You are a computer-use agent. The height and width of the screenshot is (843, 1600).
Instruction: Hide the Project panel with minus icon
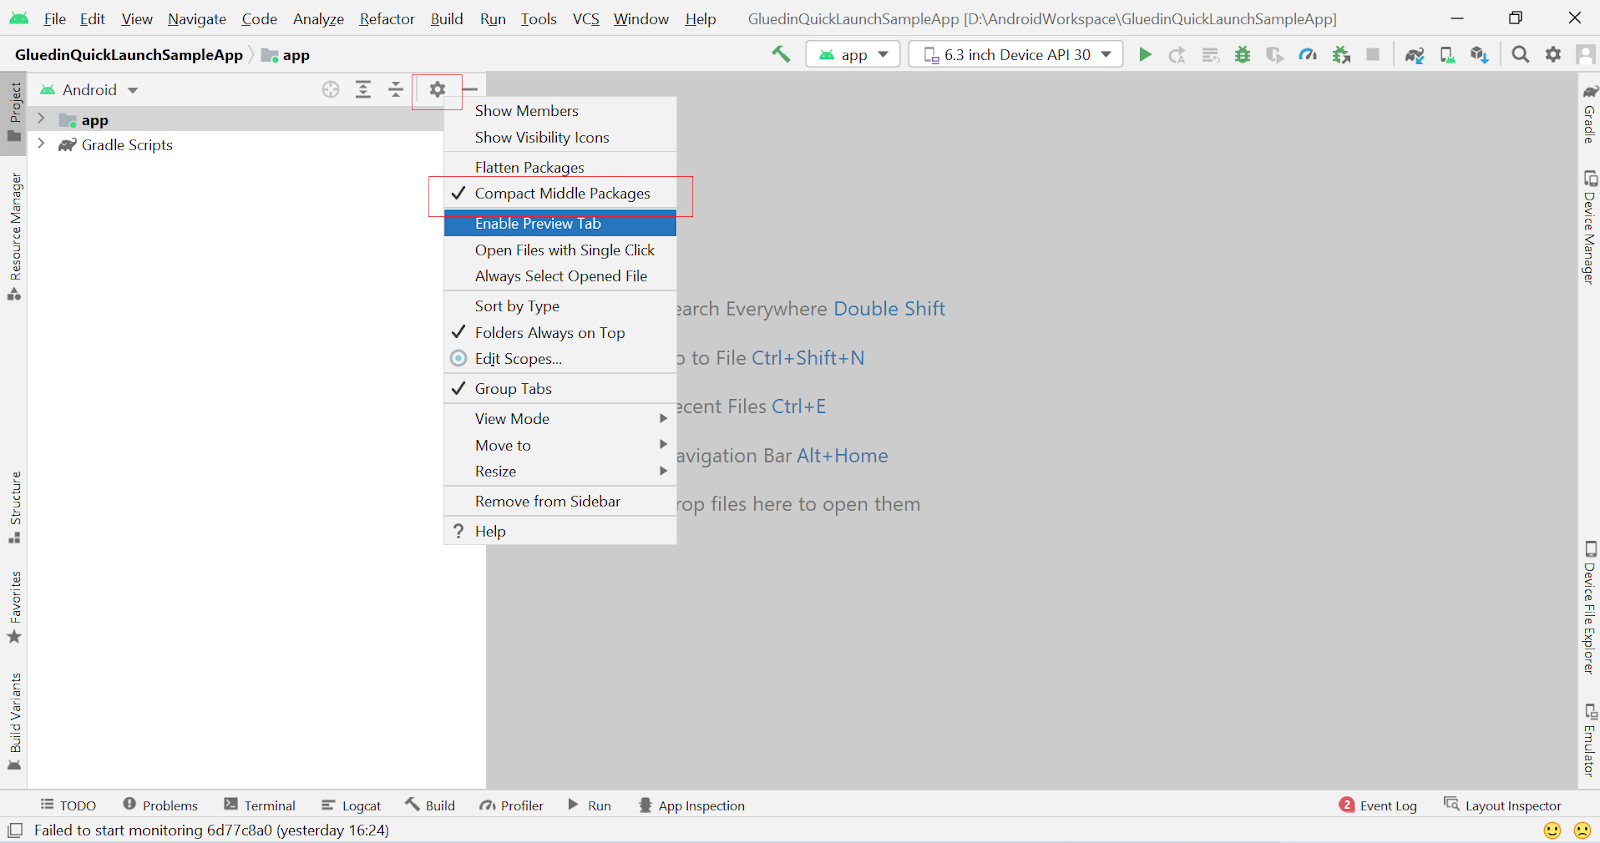coord(470,89)
